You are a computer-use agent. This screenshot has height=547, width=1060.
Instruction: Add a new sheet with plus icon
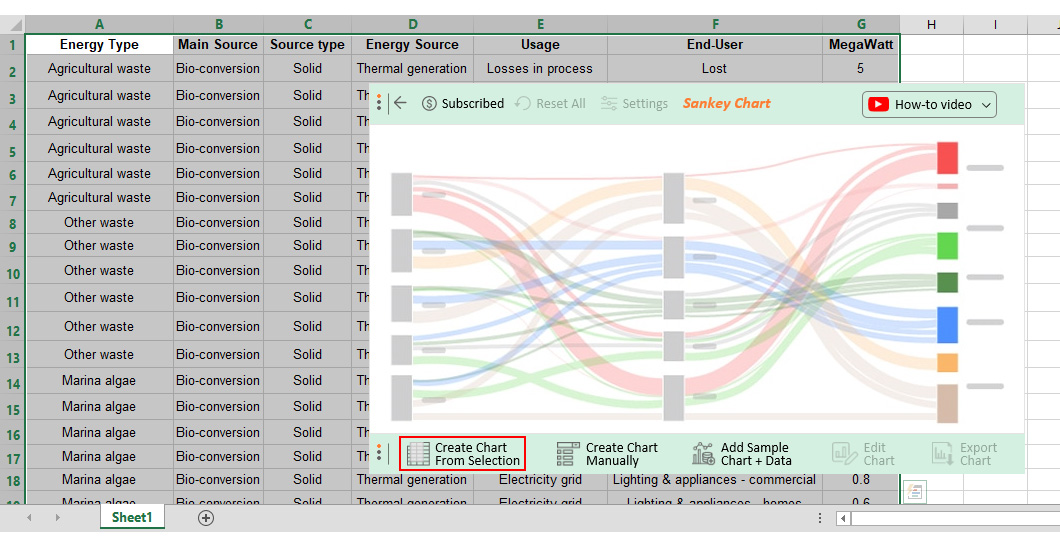[x=206, y=518]
